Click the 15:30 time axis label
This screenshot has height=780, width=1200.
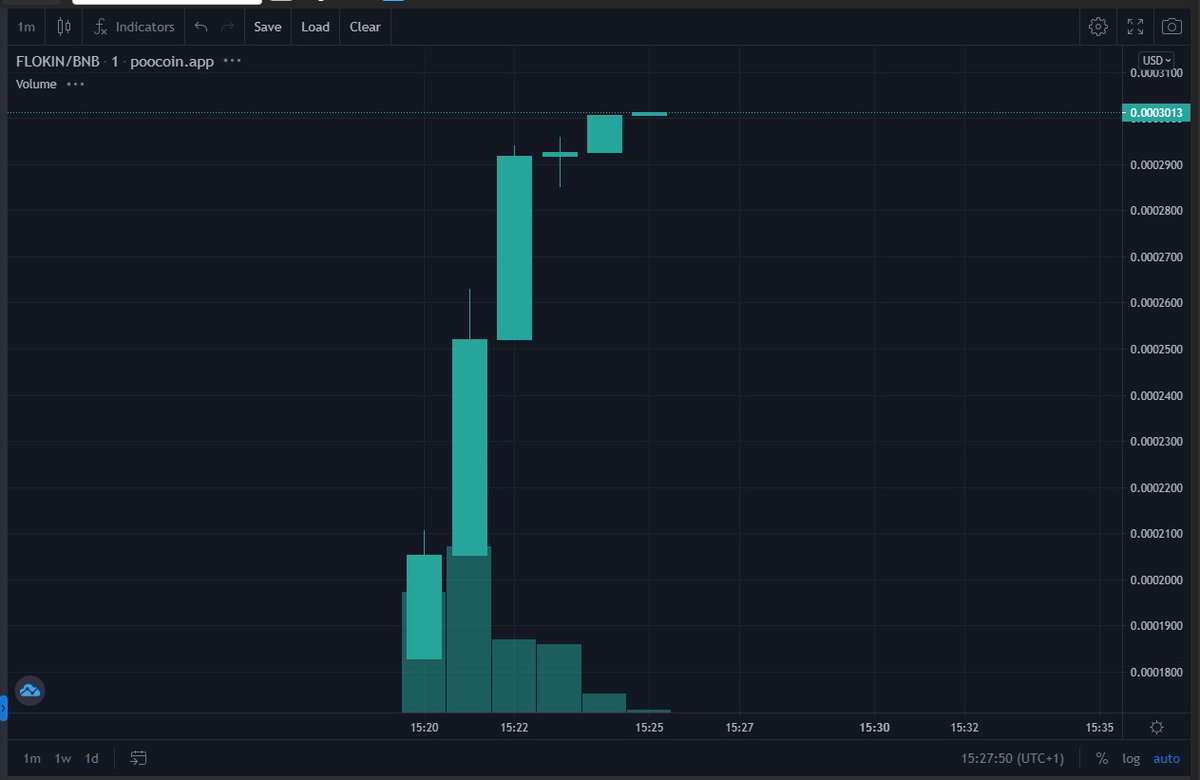(x=874, y=727)
